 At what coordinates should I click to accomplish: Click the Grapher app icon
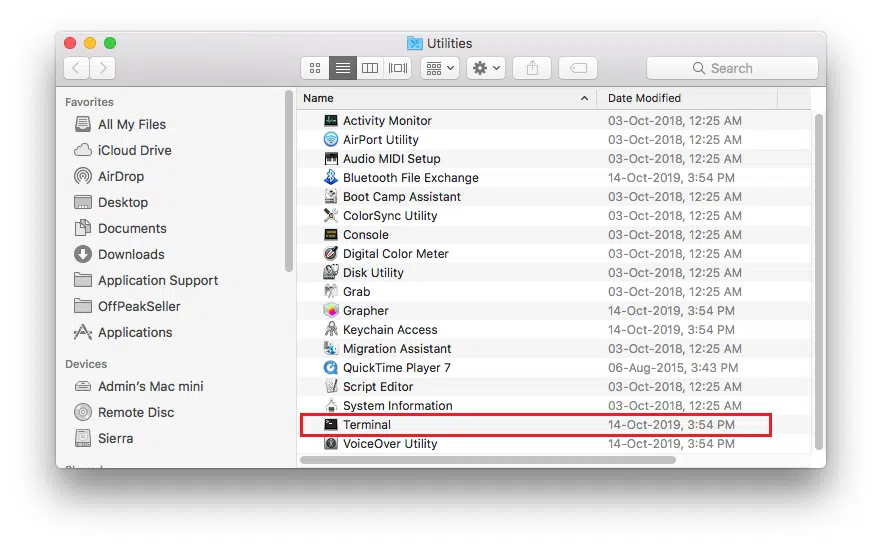pyautogui.click(x=331, y=311)
